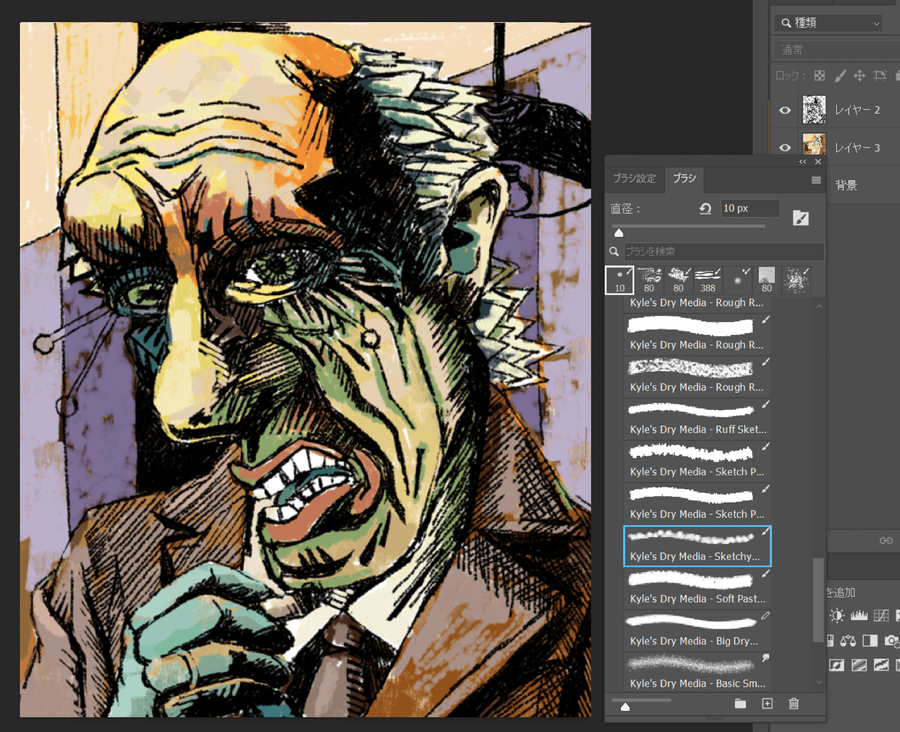Create a new brush preset
900x732 pixels.
point(767,703)
